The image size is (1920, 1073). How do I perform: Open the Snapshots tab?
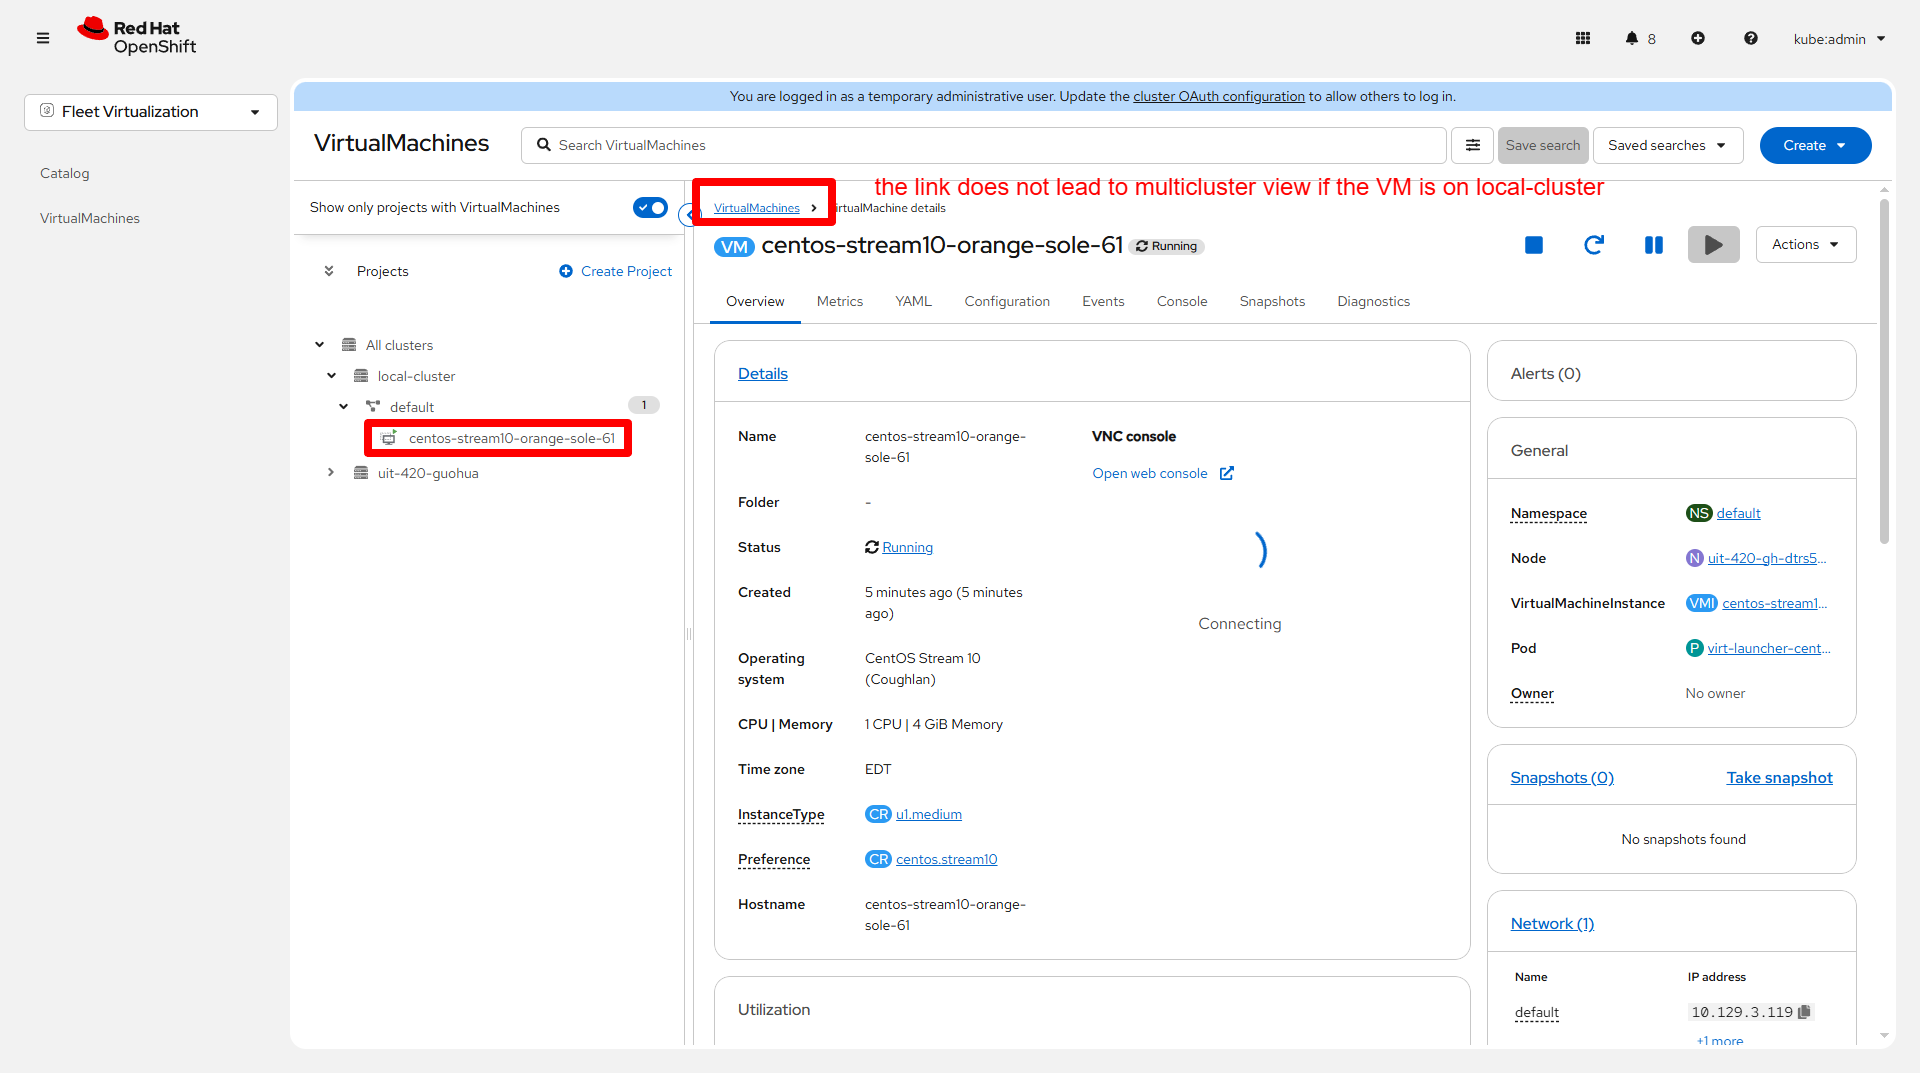pos(1272,302)
